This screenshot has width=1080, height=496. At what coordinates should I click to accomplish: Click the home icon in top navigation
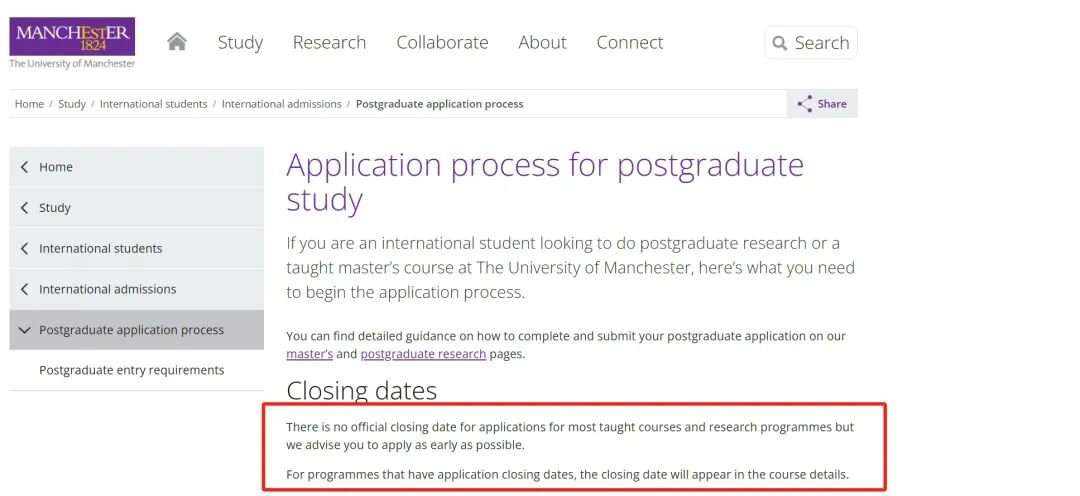177,42
